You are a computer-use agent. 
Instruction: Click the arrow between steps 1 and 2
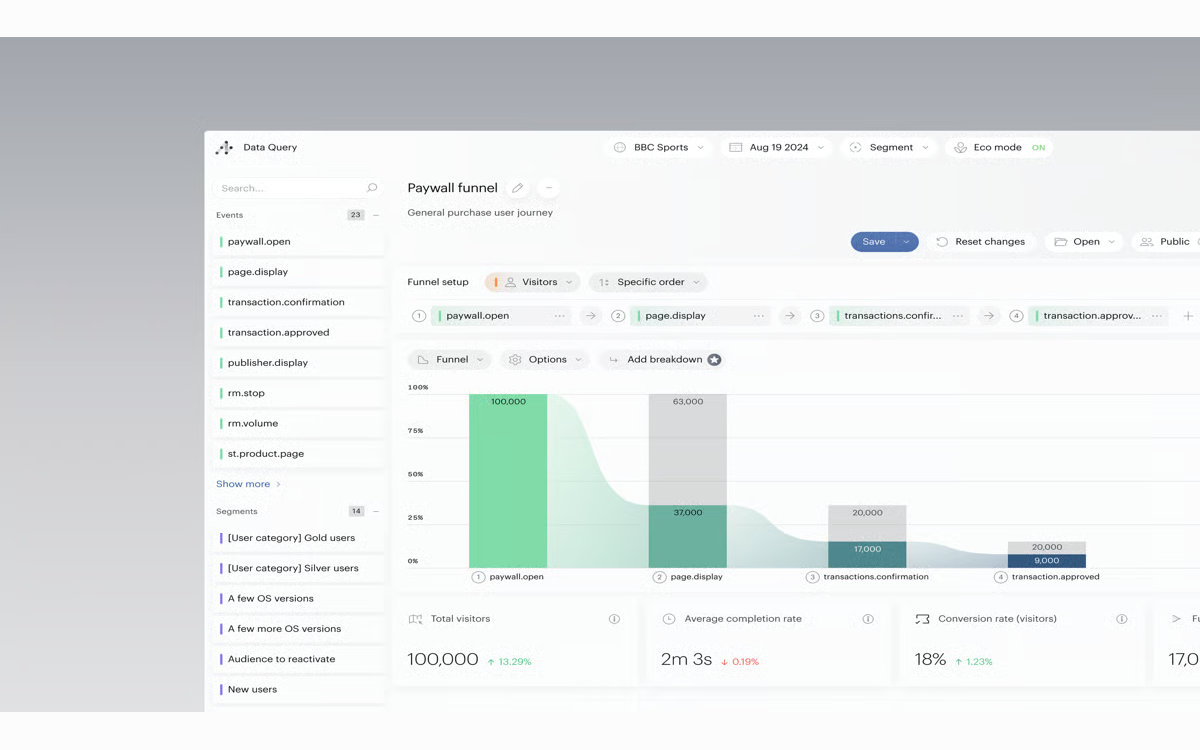coord(591,316)
